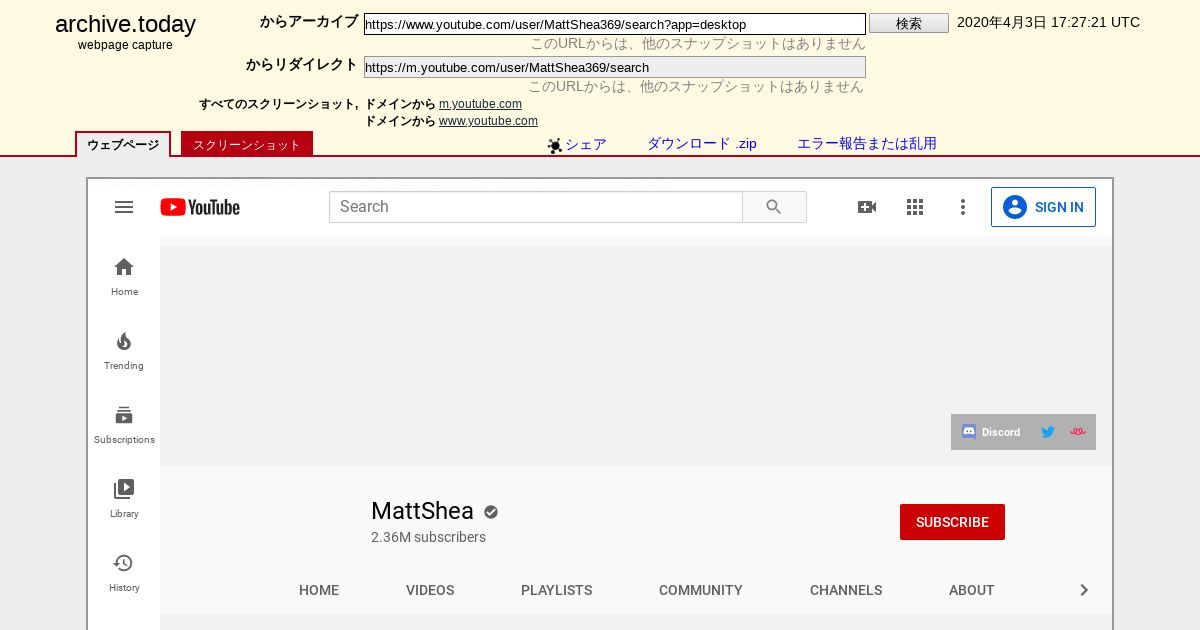Screen dimensions: 1200x630
Task: Open the three-dot settings menu
Action: click(x=963, y=207)
